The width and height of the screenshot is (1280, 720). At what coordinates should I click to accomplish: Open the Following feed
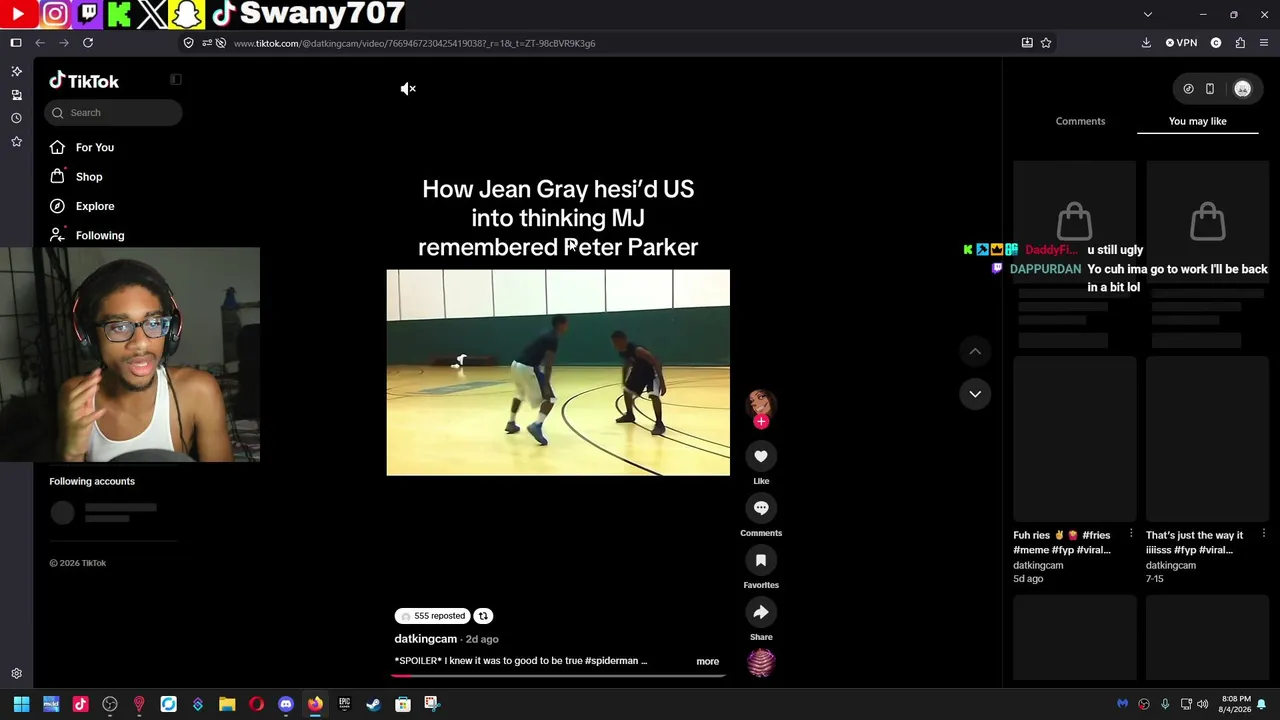click(x=100, y=235)
